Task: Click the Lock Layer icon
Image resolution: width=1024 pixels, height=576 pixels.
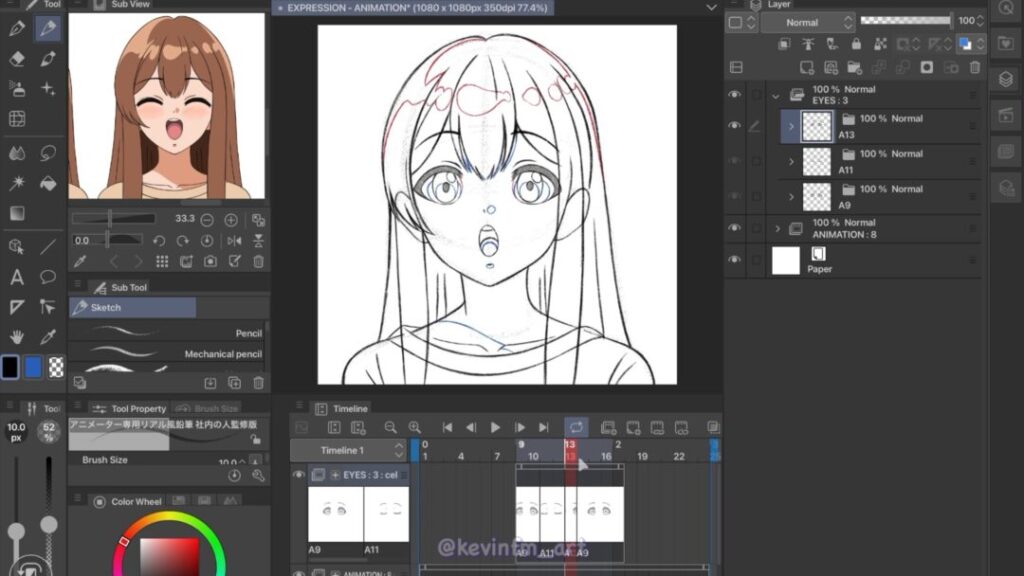Action: click(x=855, y=45)
